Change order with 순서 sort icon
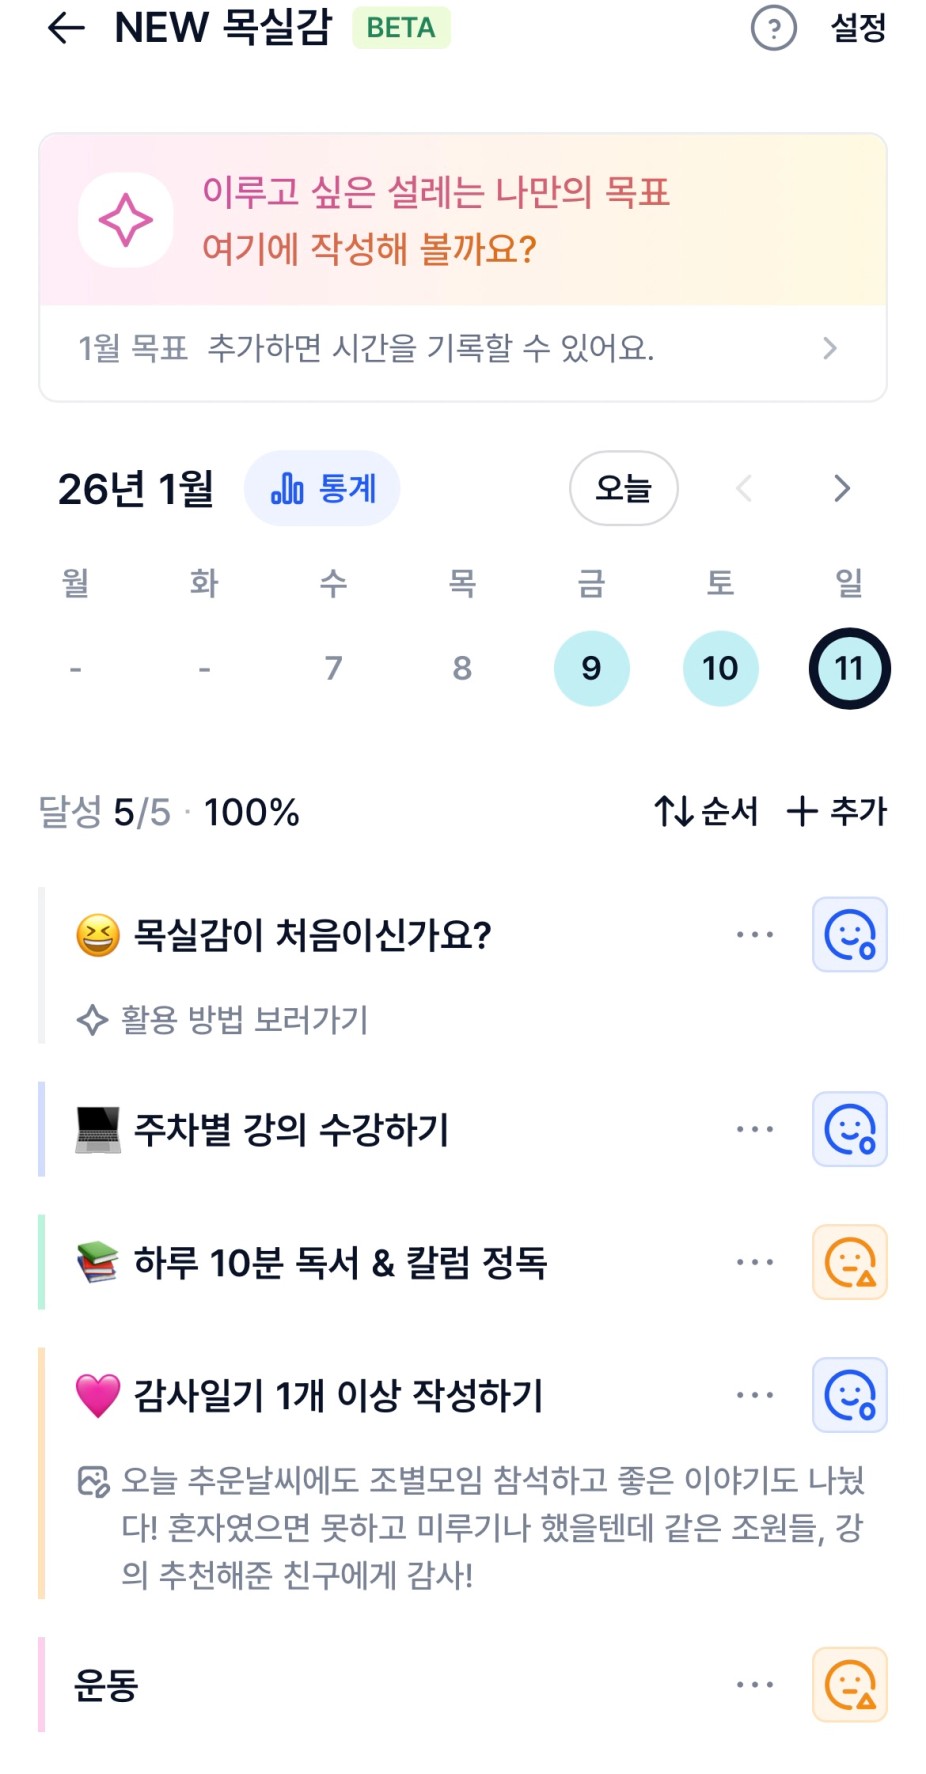 [706, 811]
